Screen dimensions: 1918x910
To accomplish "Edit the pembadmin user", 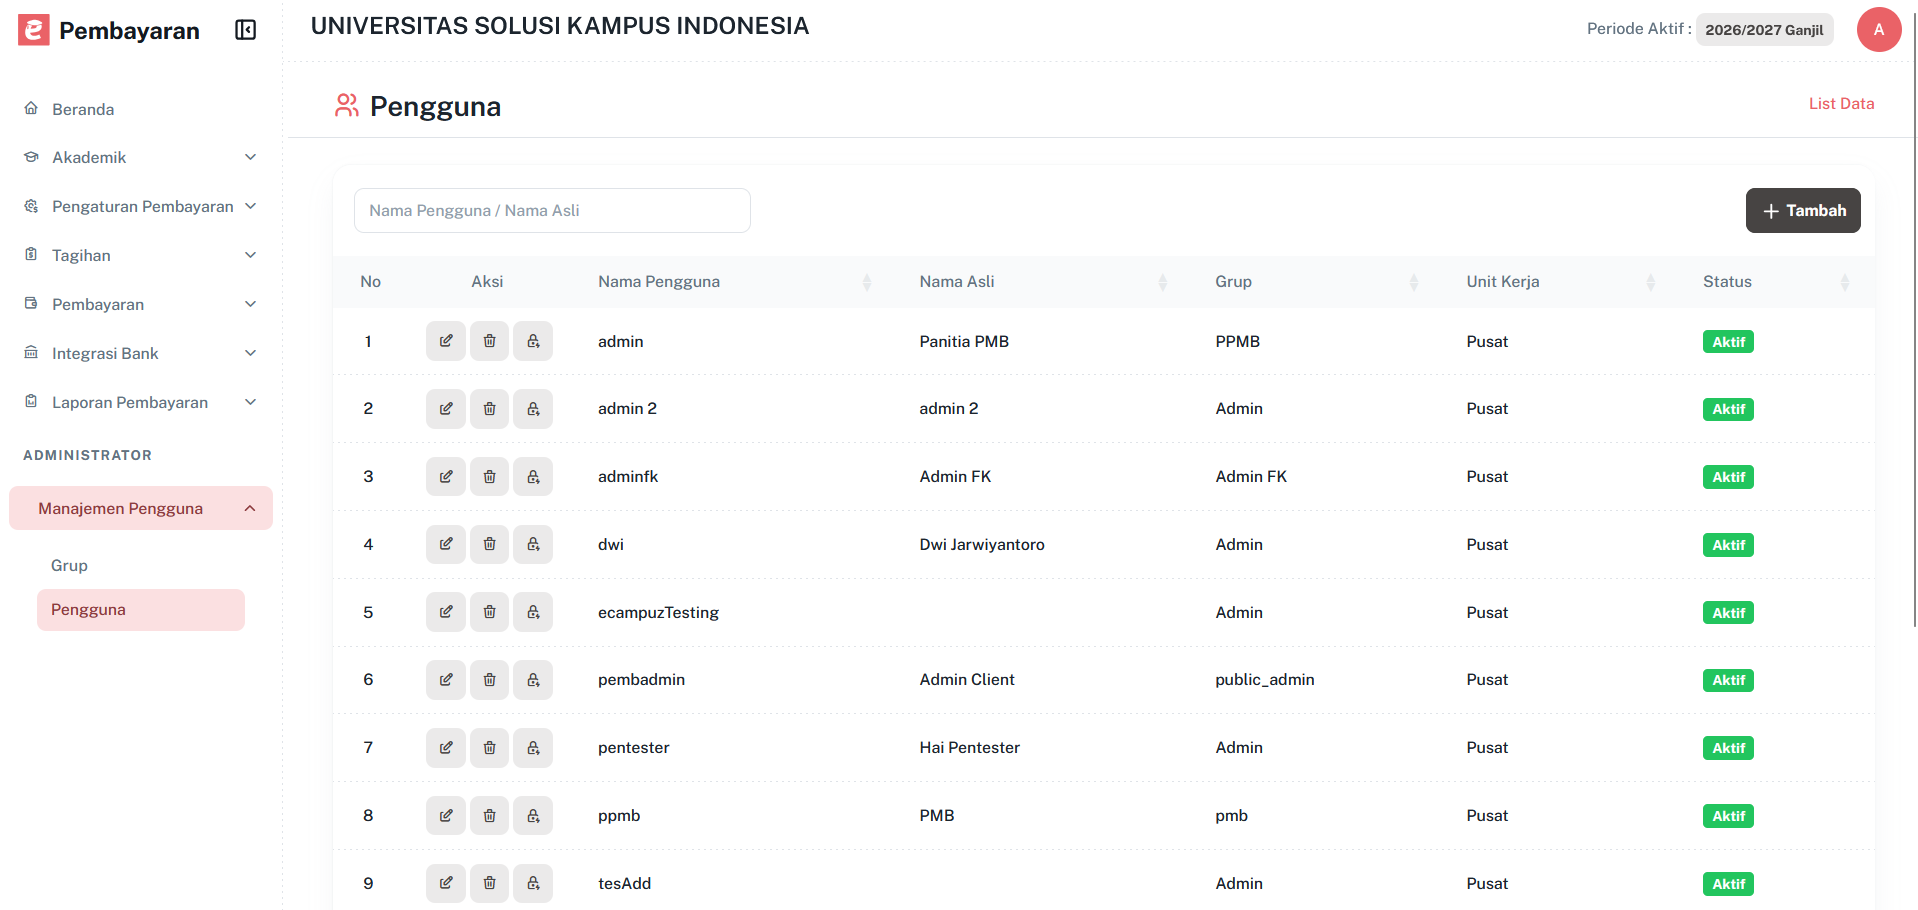I will 446,680.
